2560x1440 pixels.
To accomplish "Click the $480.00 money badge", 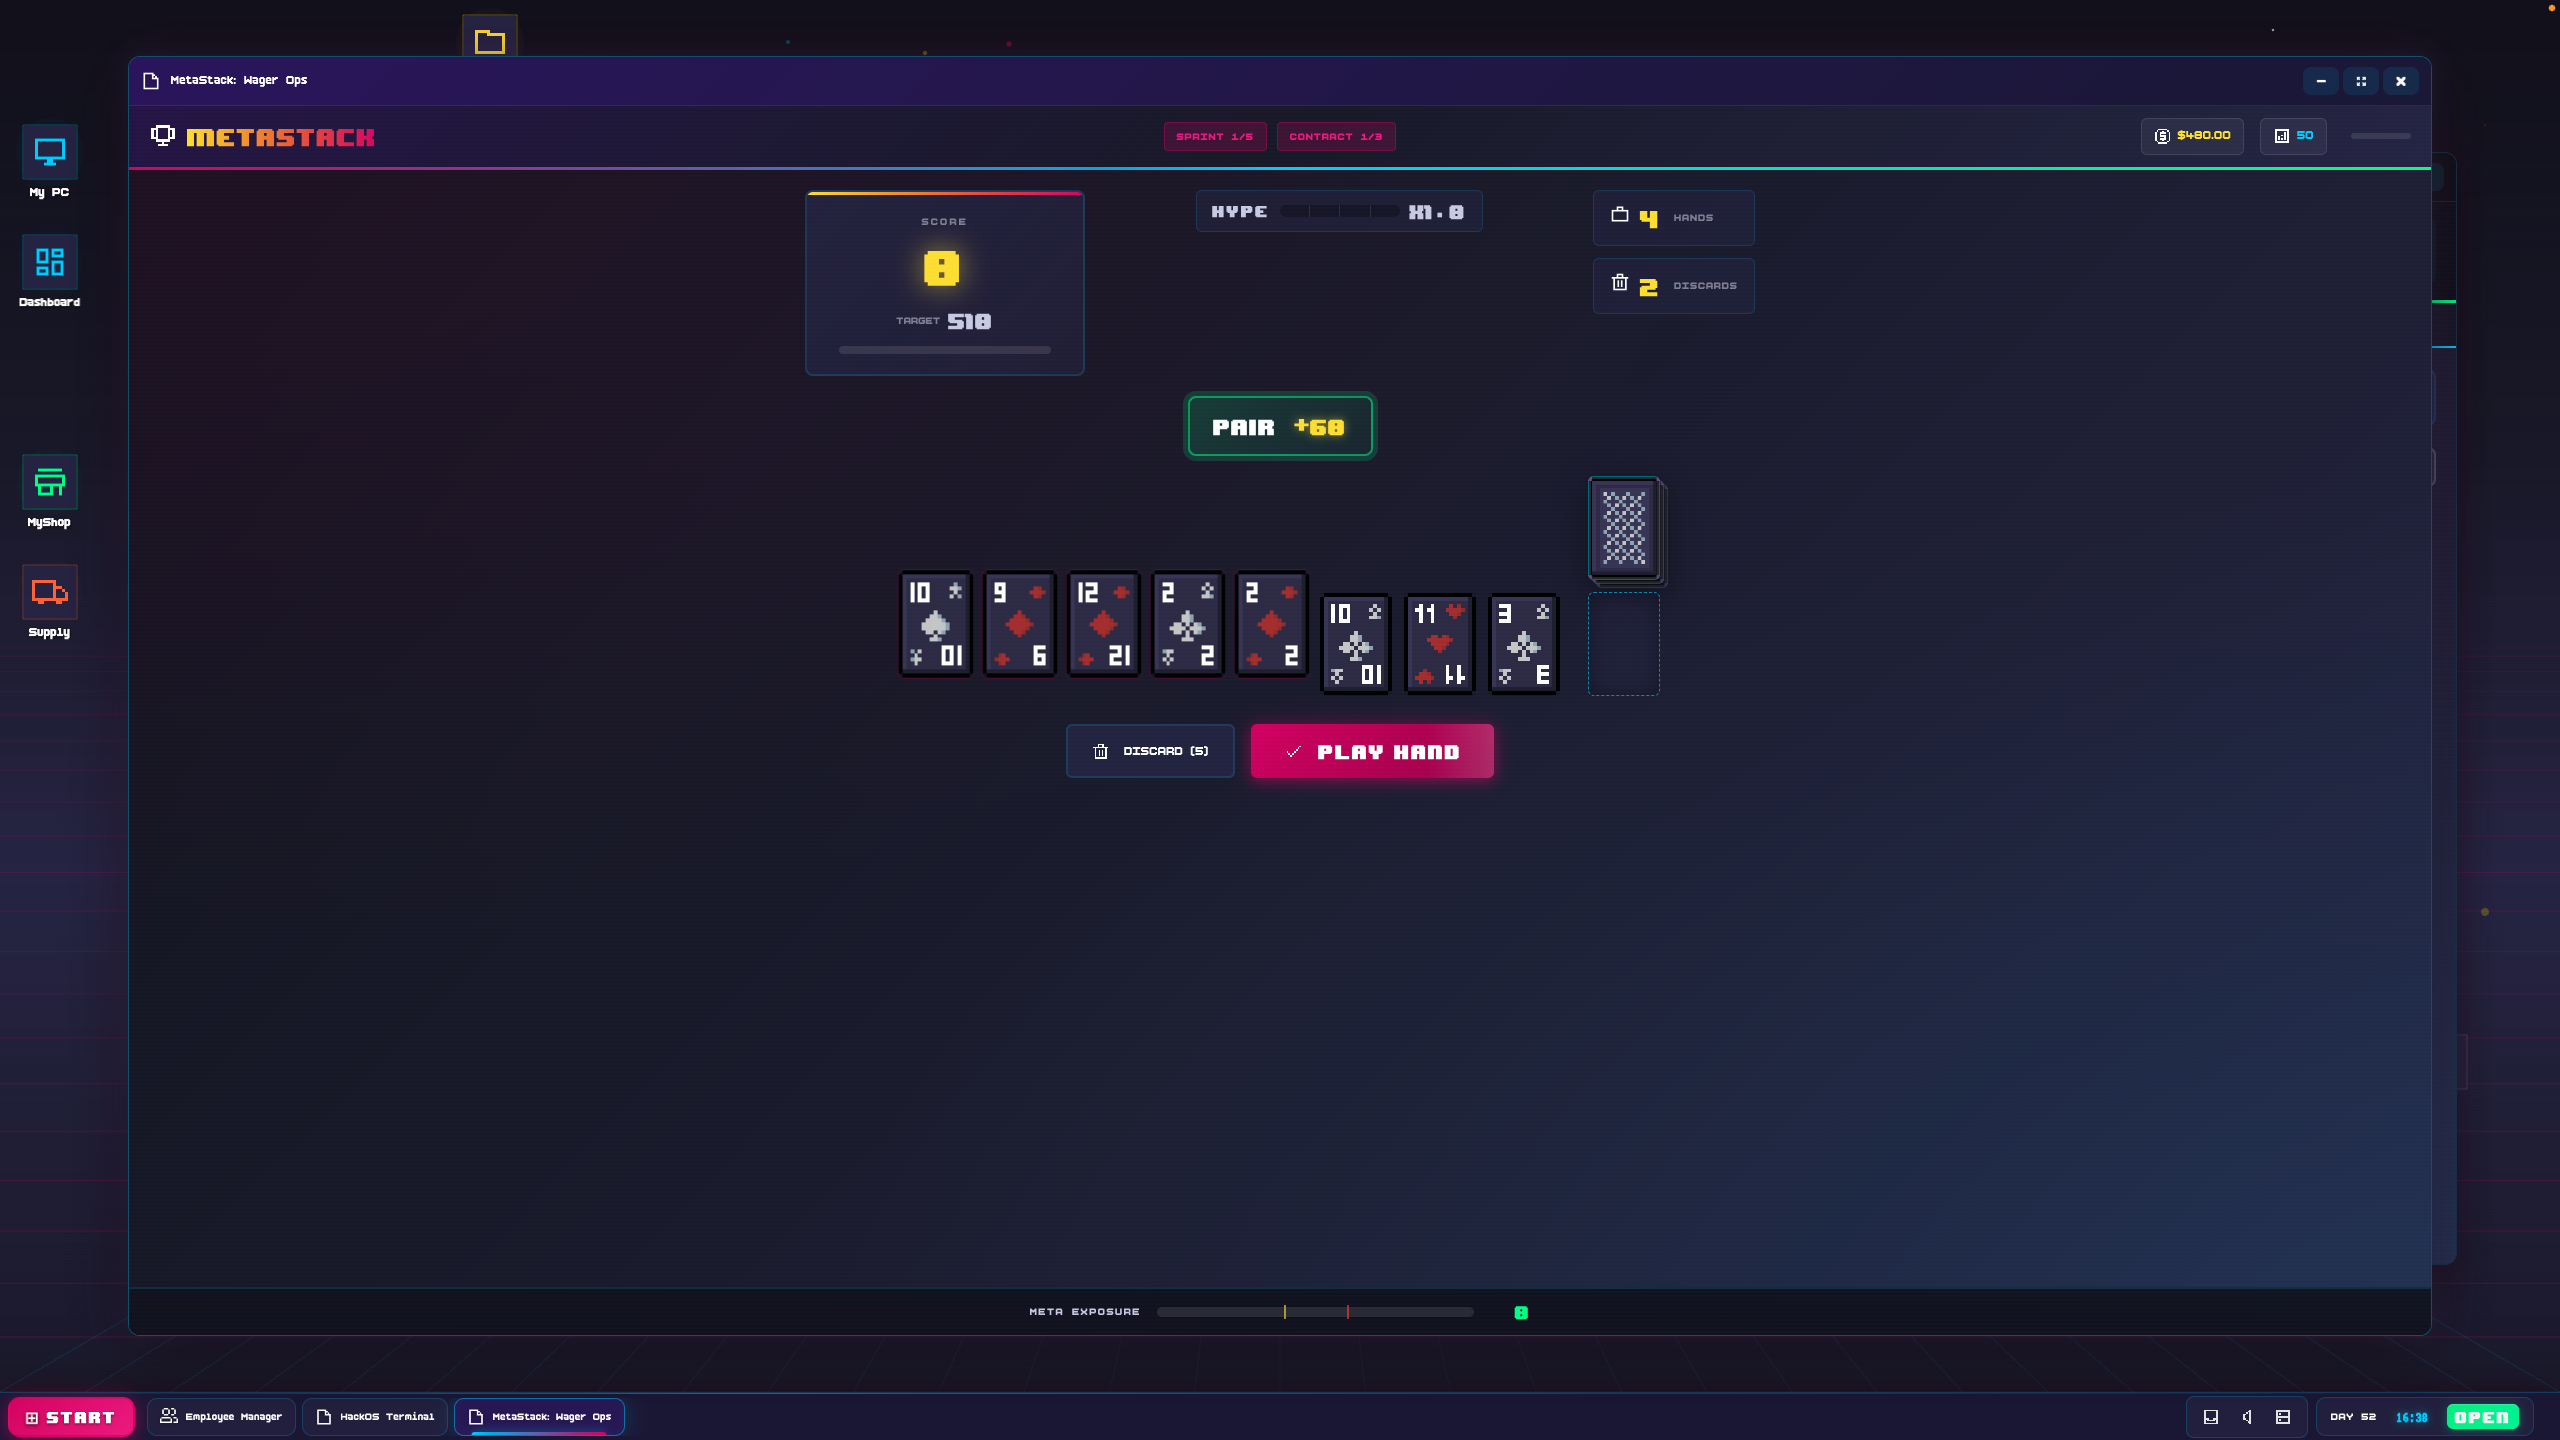I will 2192,136.
